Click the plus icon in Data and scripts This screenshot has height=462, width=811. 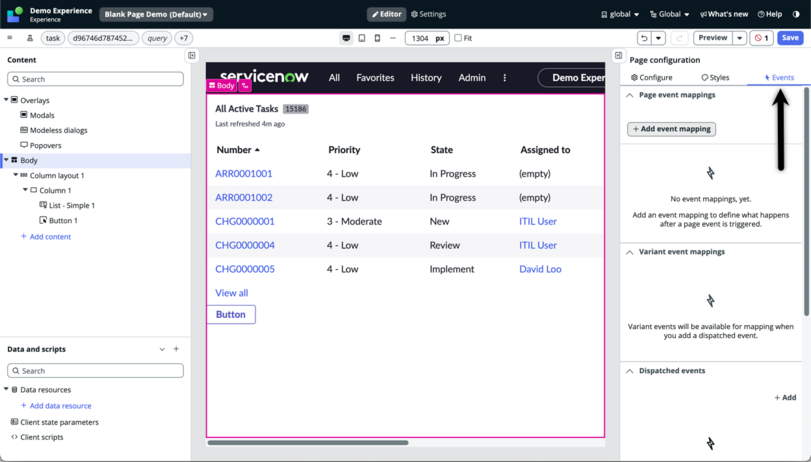[x=176, y=349]
